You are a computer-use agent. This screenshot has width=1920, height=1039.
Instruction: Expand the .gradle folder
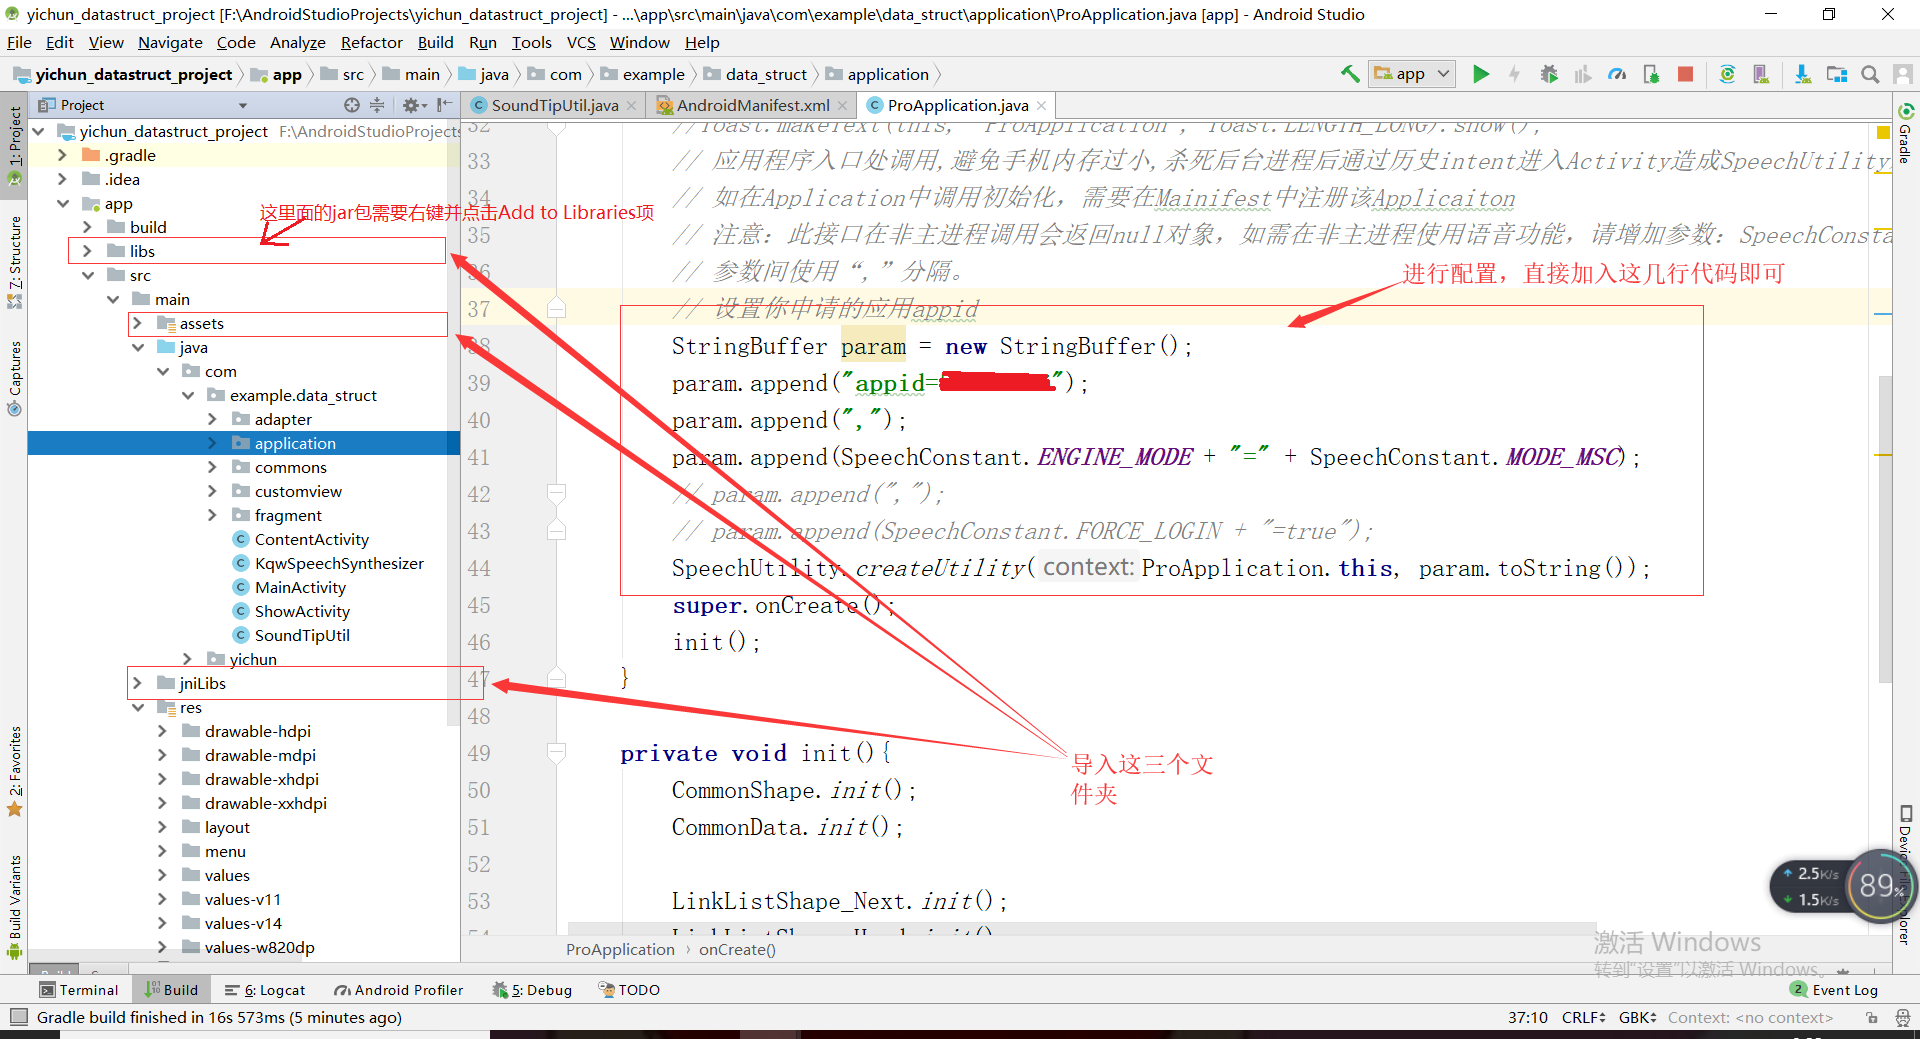[63, 155]
